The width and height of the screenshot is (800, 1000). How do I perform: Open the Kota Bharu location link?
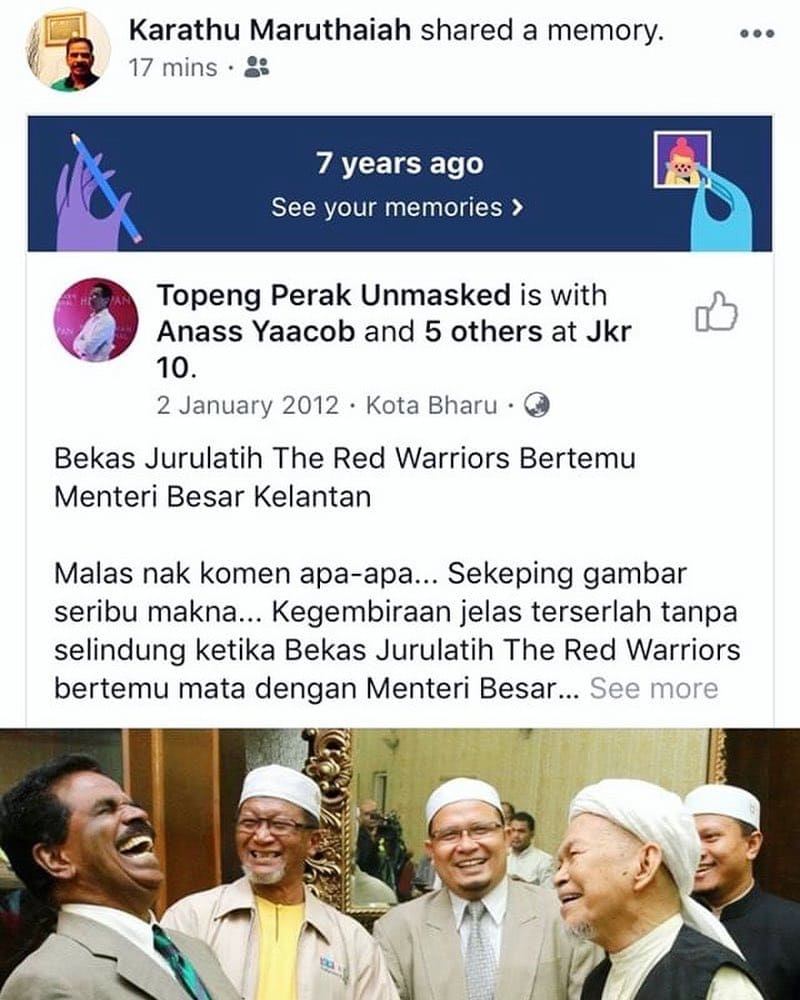click(431, 406)
